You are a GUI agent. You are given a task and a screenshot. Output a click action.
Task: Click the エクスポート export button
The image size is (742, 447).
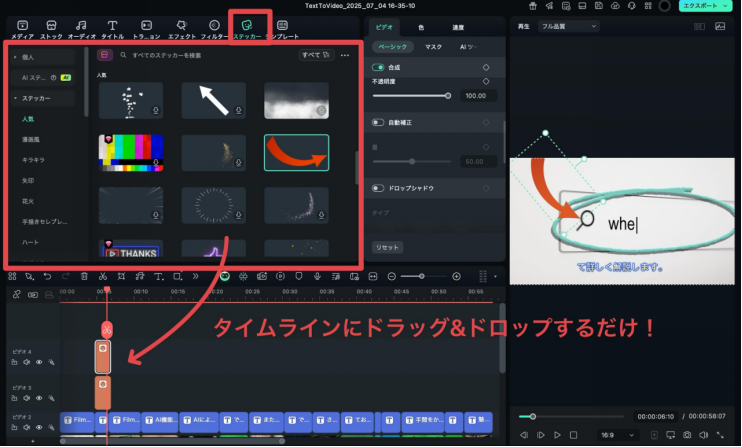[x=700, y=6]
